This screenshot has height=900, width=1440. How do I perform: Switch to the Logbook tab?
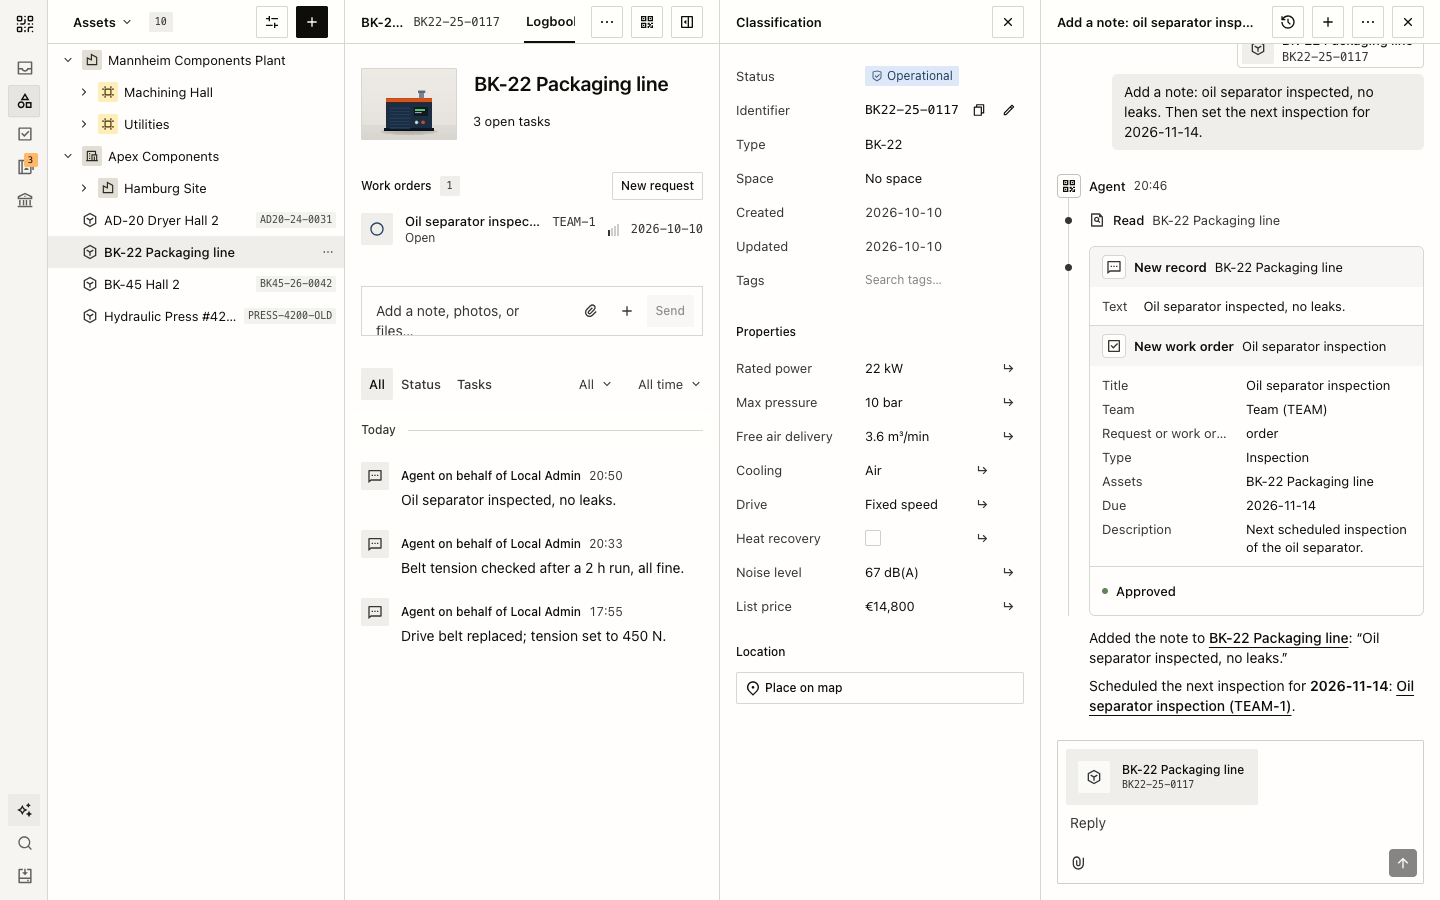tap(550, 22)
